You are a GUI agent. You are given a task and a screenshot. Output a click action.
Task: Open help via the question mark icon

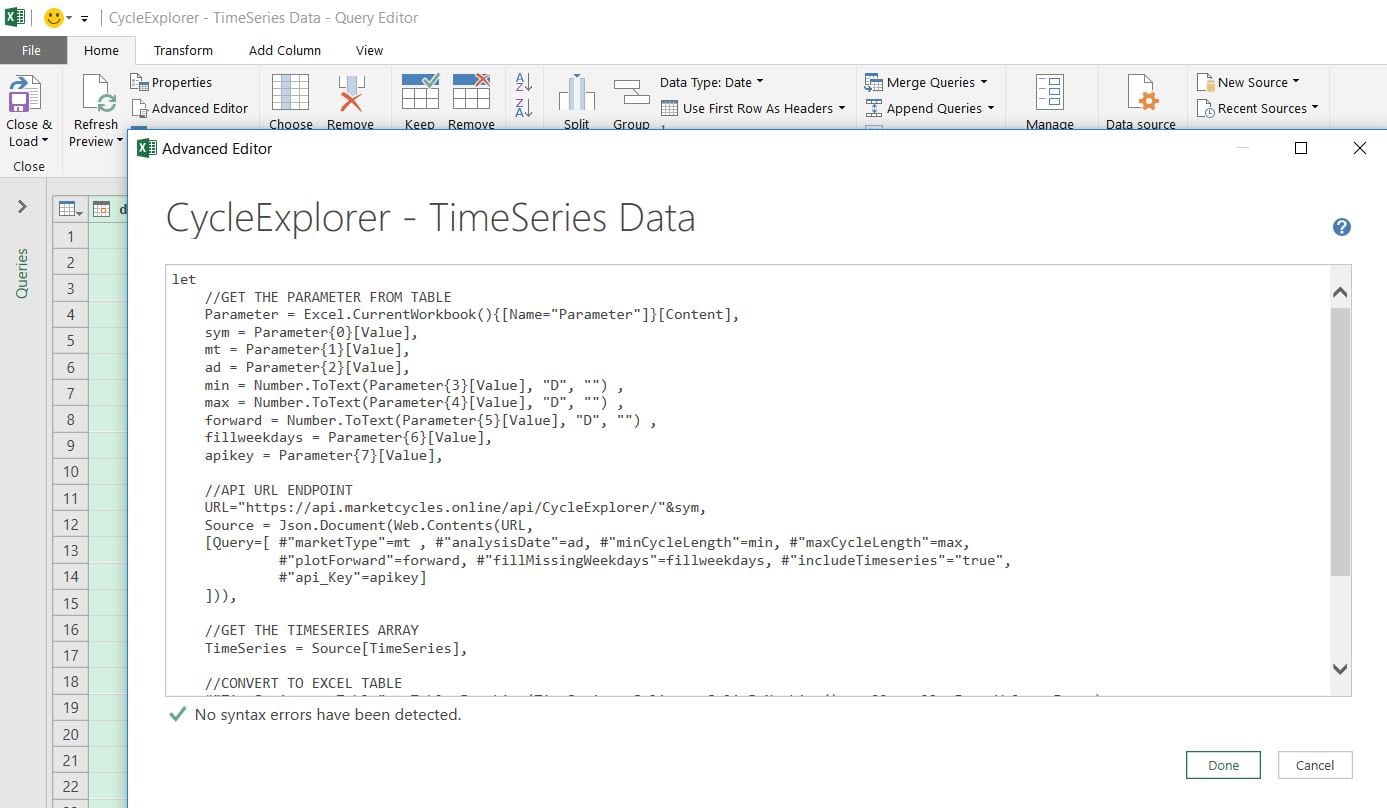[x=1341, y=227]
